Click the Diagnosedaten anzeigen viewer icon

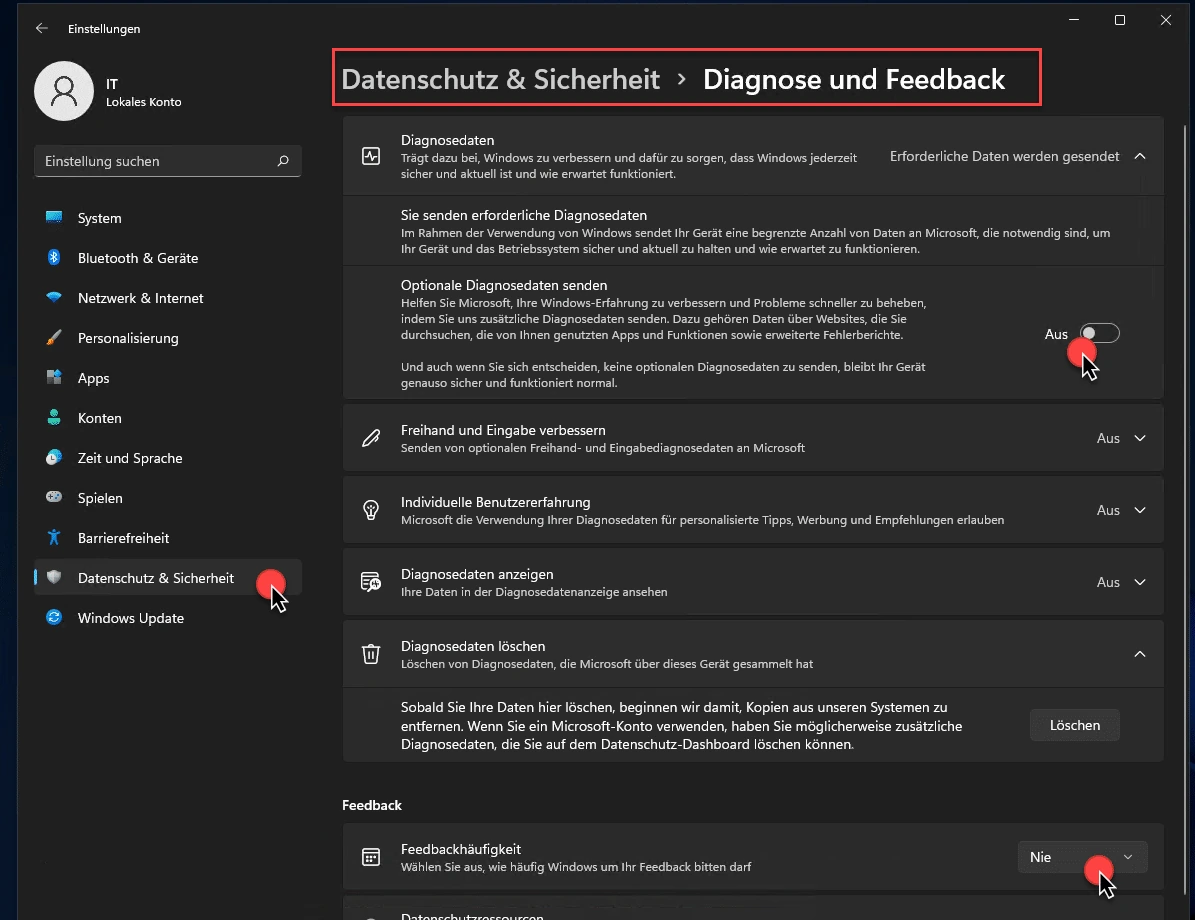pos(371,582)
